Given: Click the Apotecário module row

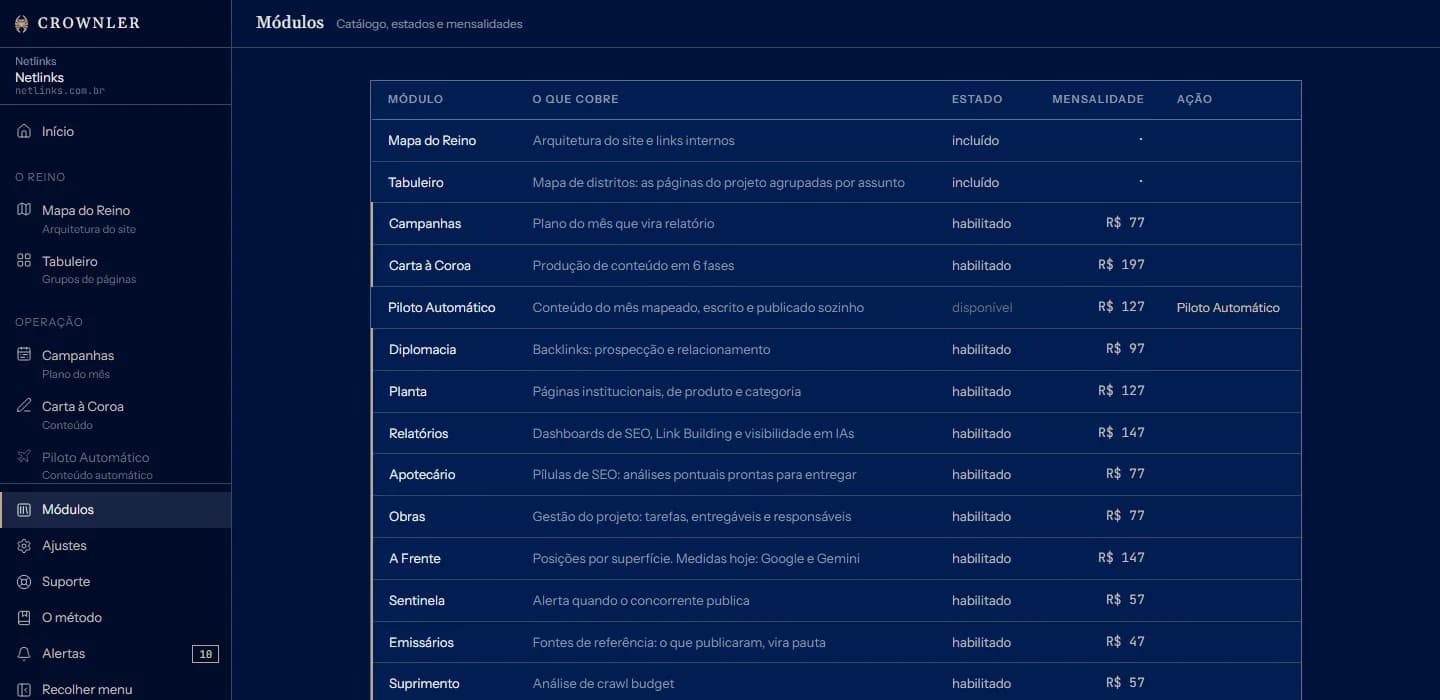Looking at the screenshot, I should [x=836, y=475].
